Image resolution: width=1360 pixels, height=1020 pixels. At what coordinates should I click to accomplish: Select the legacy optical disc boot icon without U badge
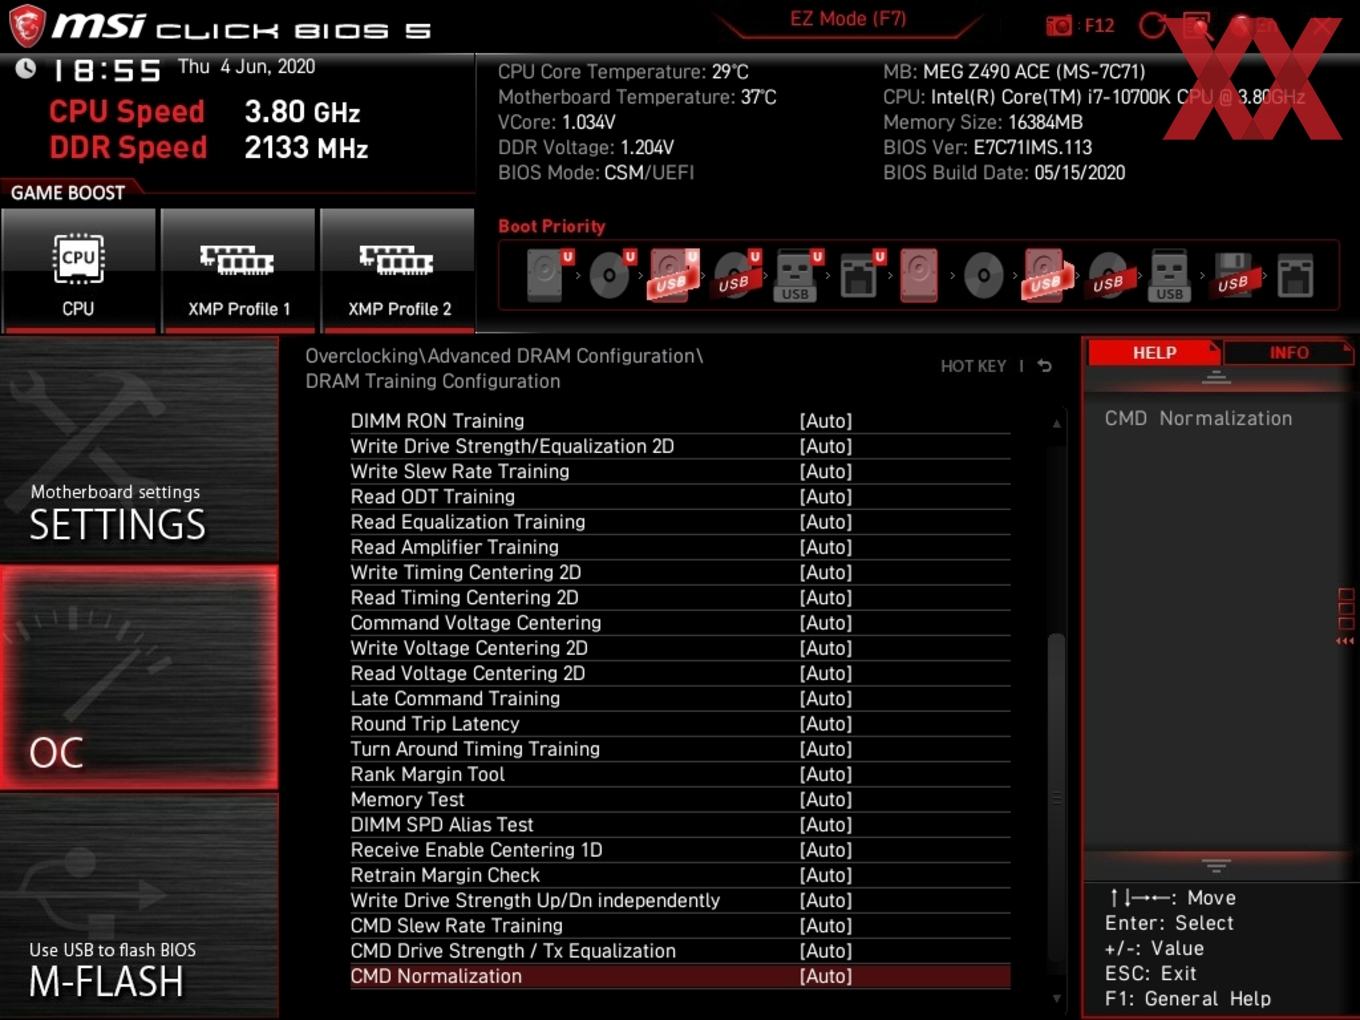(x=983, y=275)
